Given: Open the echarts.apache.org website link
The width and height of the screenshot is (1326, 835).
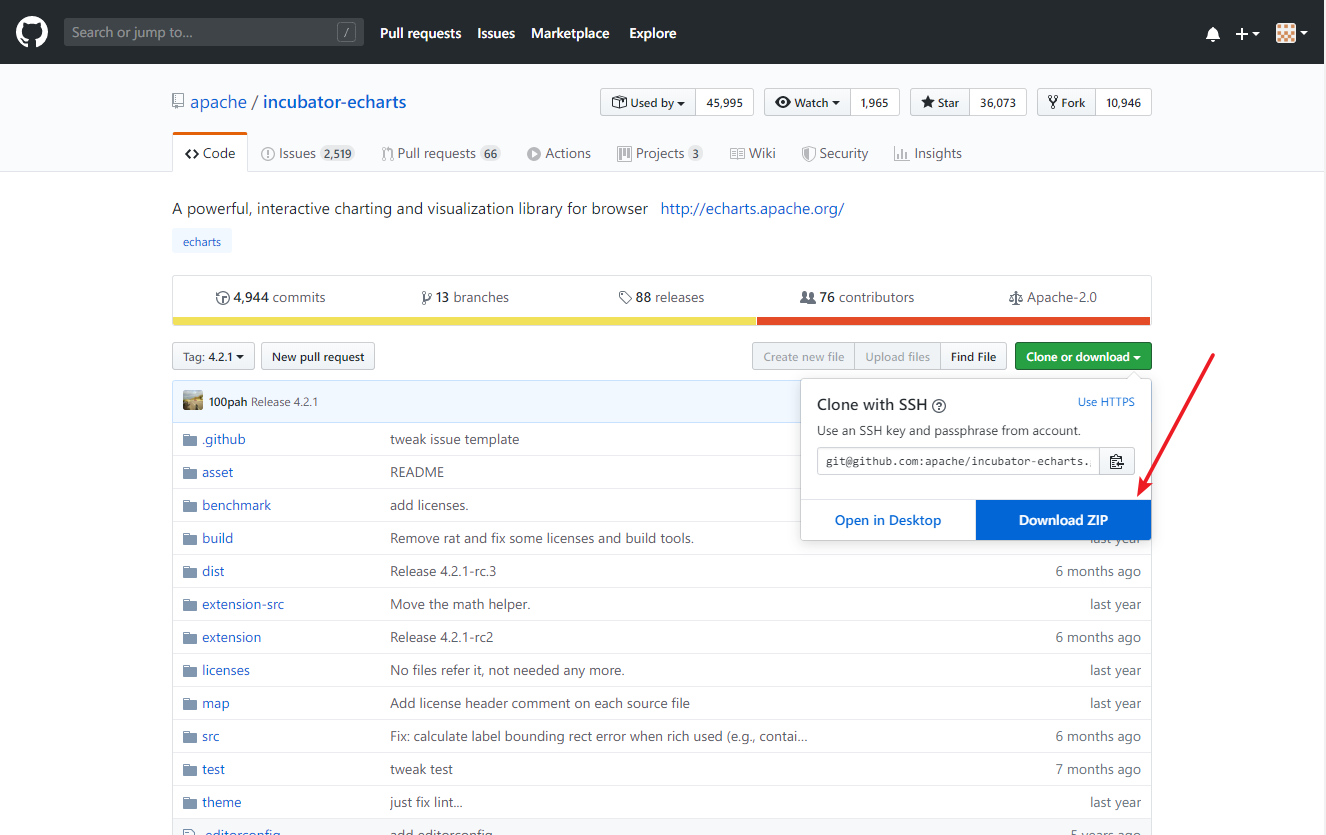Looking at the screenshot, I should point(752,209).
